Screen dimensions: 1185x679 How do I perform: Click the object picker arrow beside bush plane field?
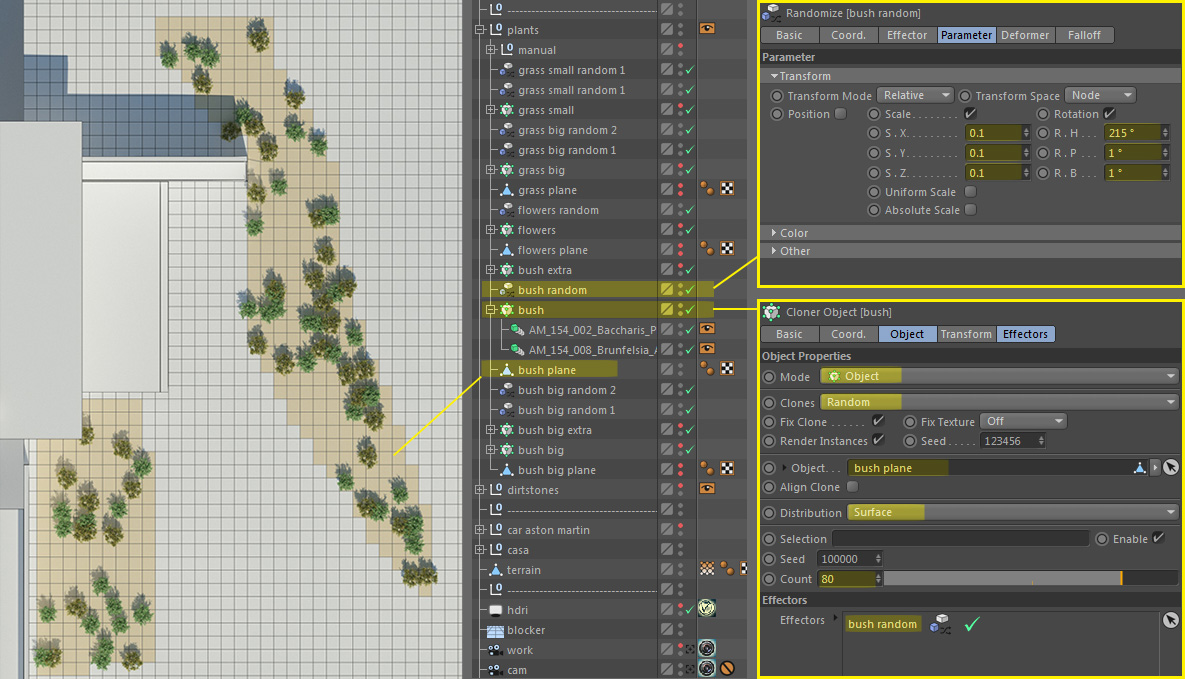click(1170, 468)
